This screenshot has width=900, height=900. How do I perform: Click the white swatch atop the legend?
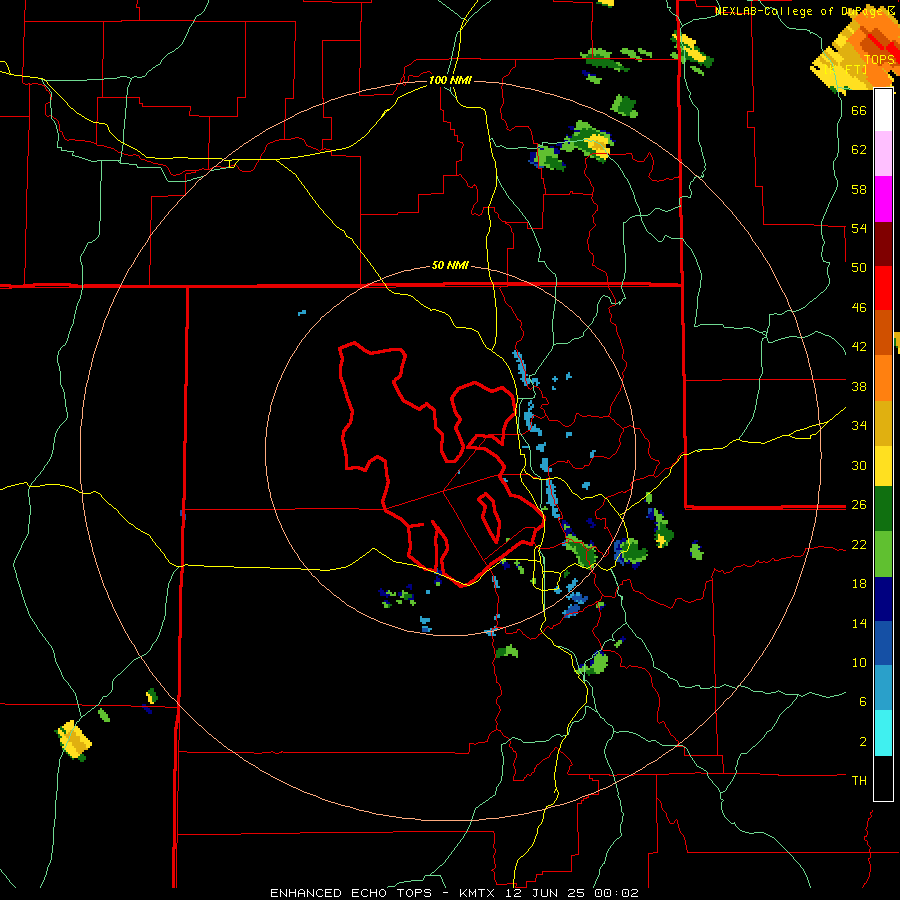(883, 111)
